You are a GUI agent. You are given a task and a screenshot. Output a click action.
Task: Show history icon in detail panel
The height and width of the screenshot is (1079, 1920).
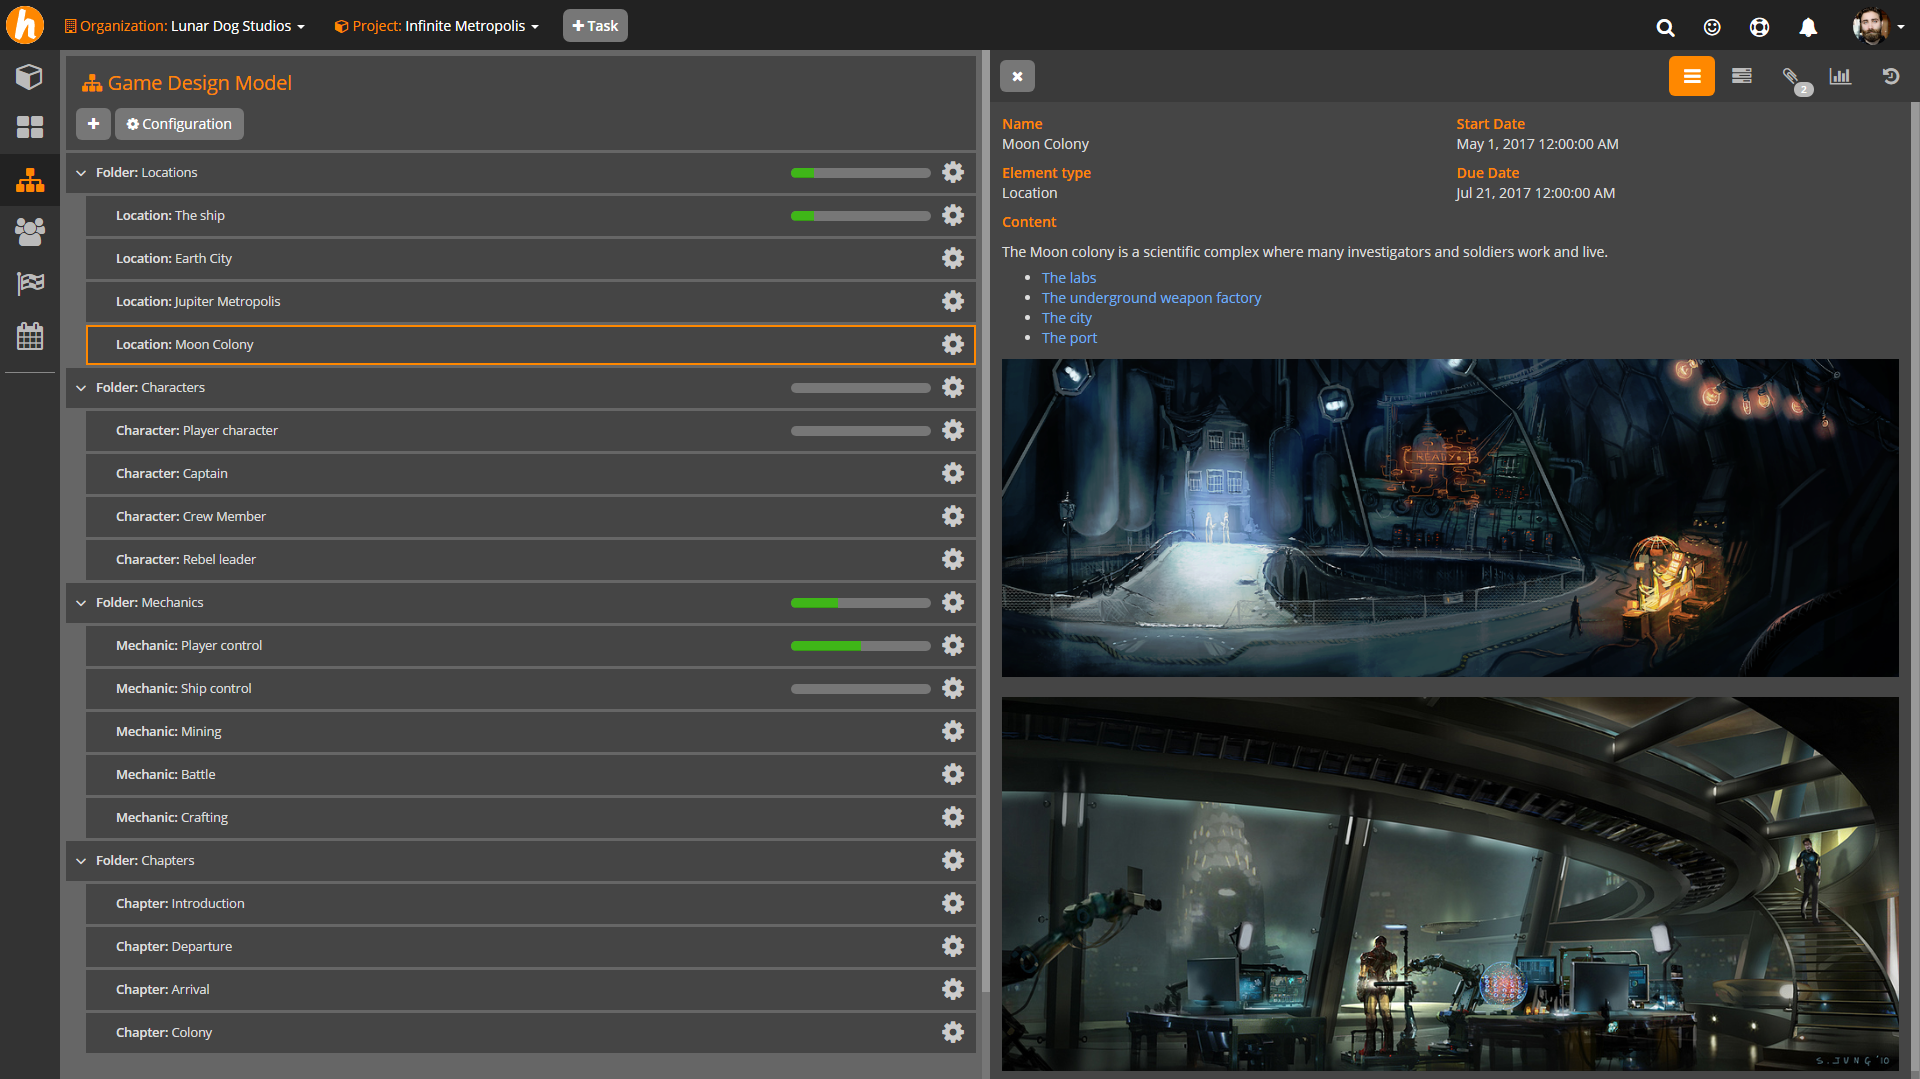pyautogui.click(x=1890, y=76)
